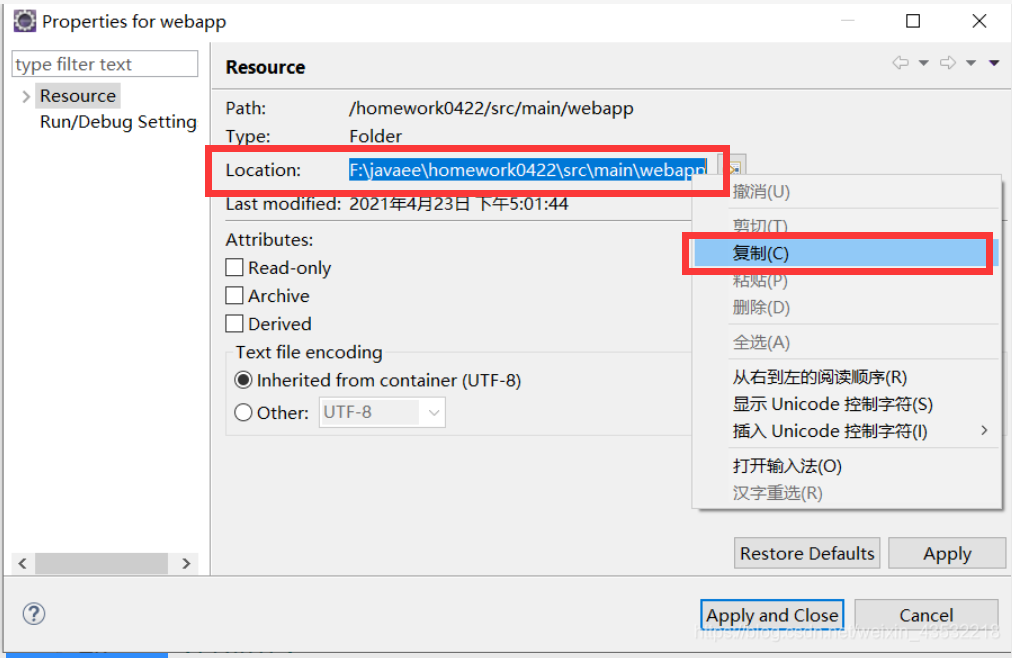Click the Restore Defaults button

[806, 553]
